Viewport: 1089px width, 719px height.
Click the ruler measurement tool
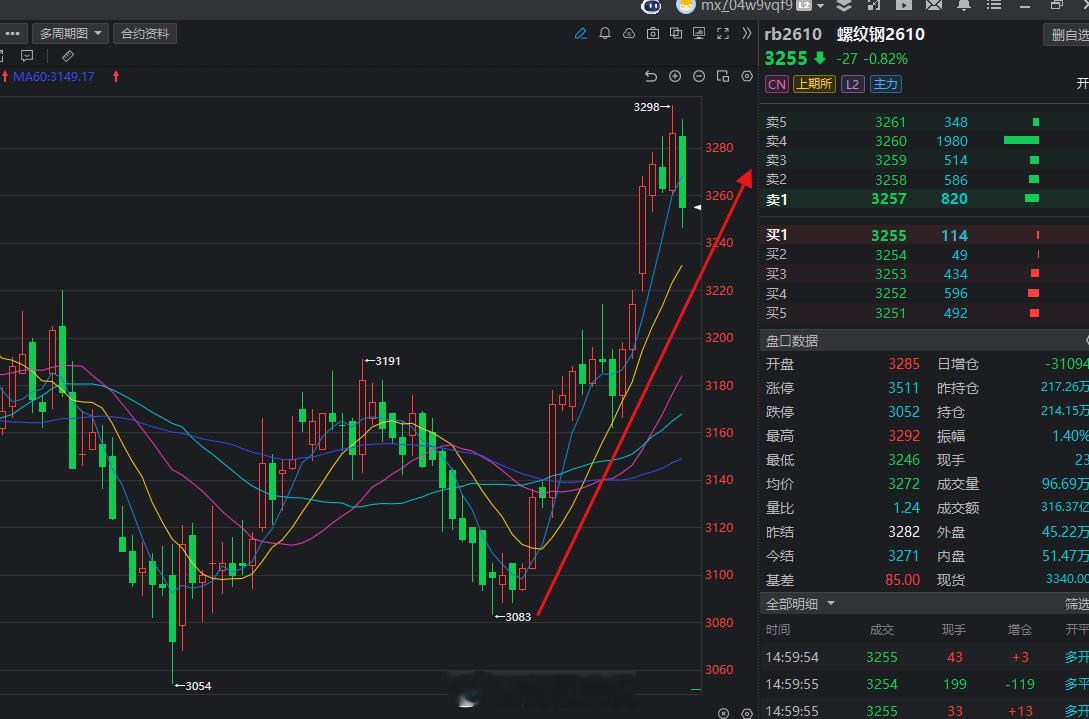pos(67,56)
